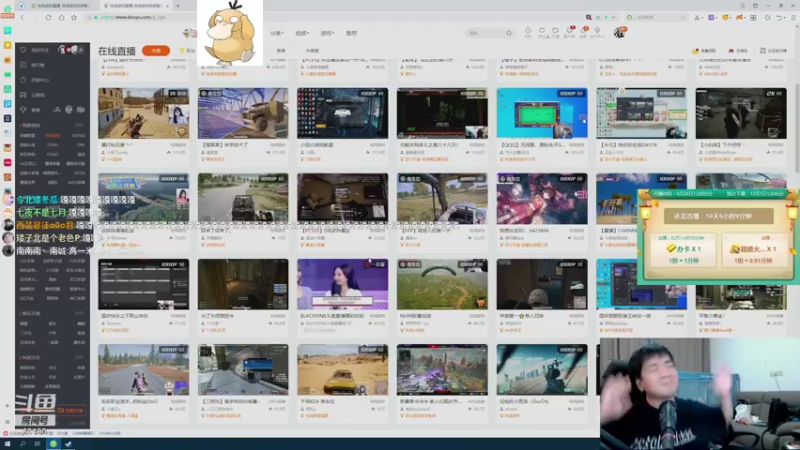Reload the Douyu page
This screenshot has width=800, height=450.
tap(48, 17)
